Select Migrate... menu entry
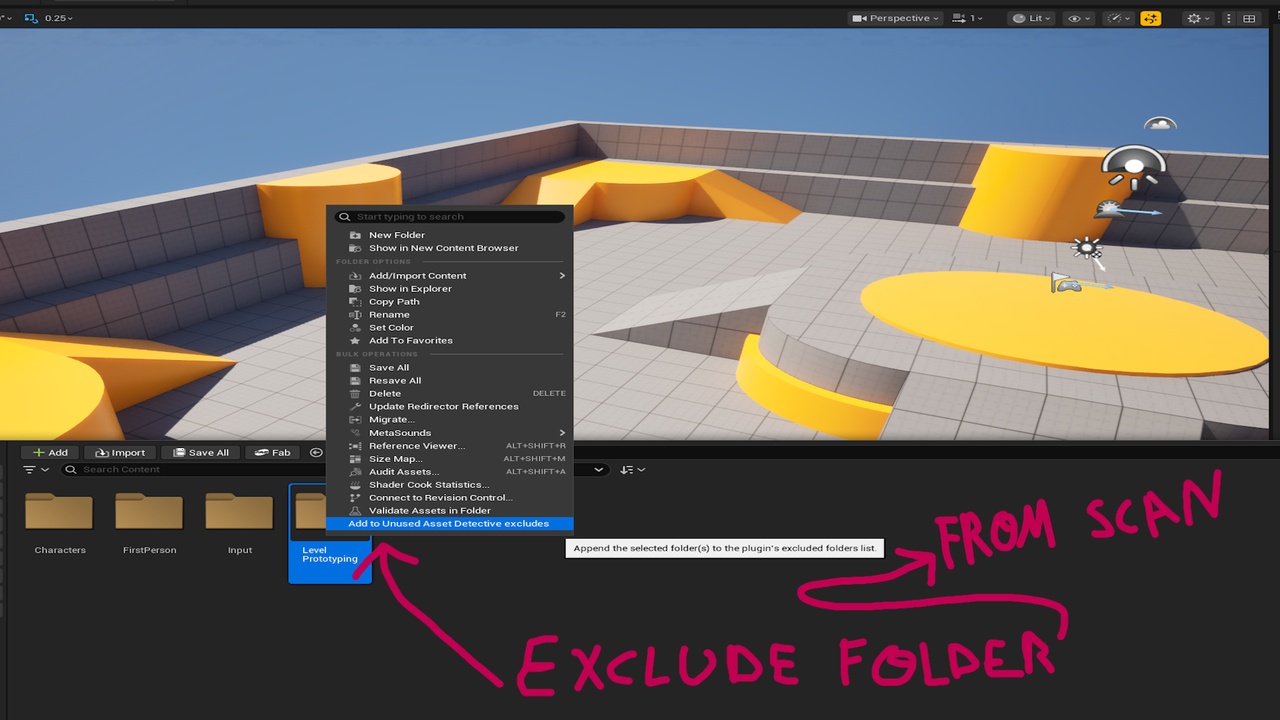The width and height of the screenshot is (1280, 720). [450, 420]
